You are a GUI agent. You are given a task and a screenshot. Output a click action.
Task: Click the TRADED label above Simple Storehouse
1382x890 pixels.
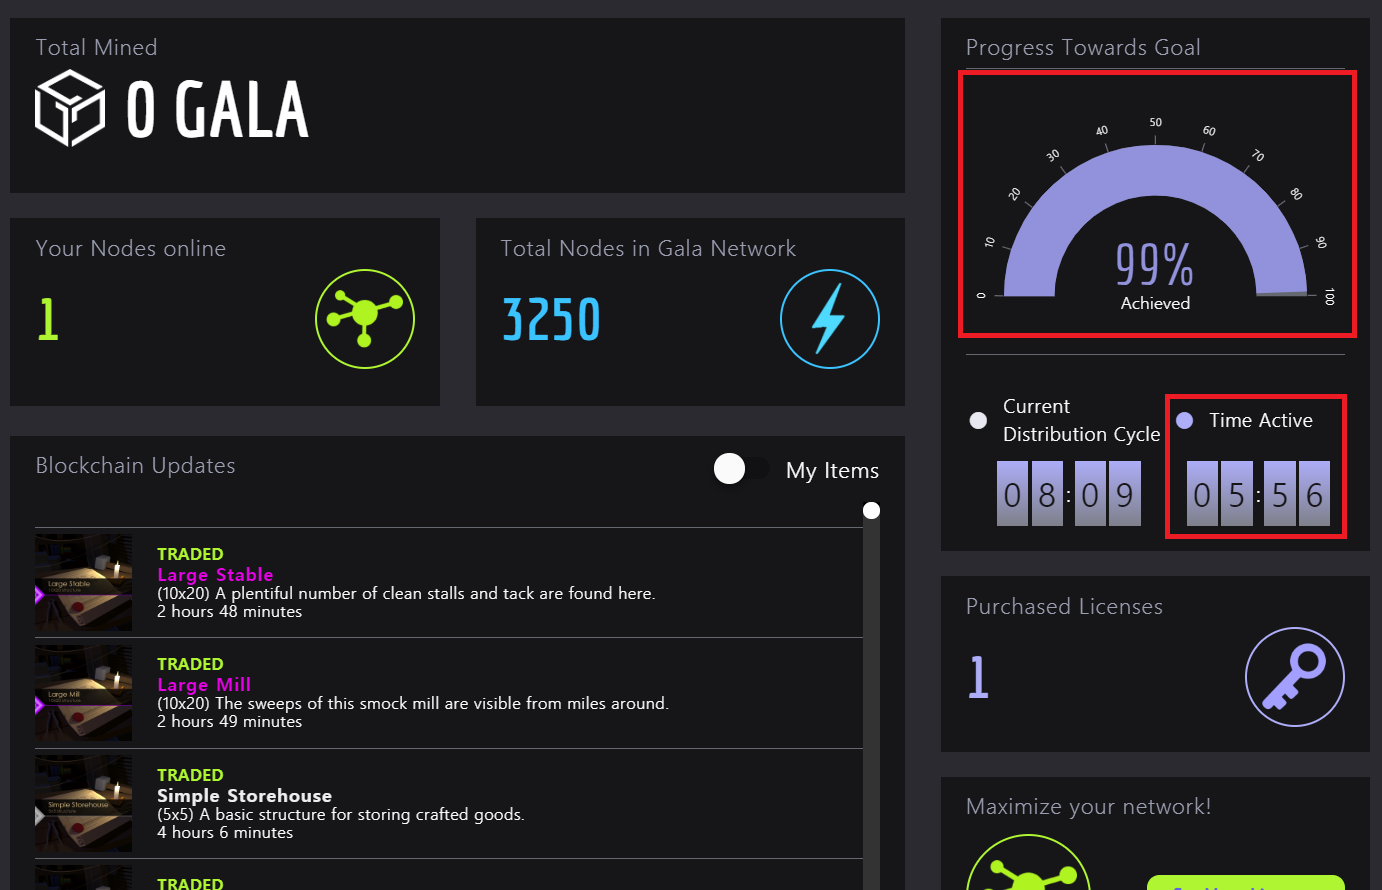[x=190, y=775]
